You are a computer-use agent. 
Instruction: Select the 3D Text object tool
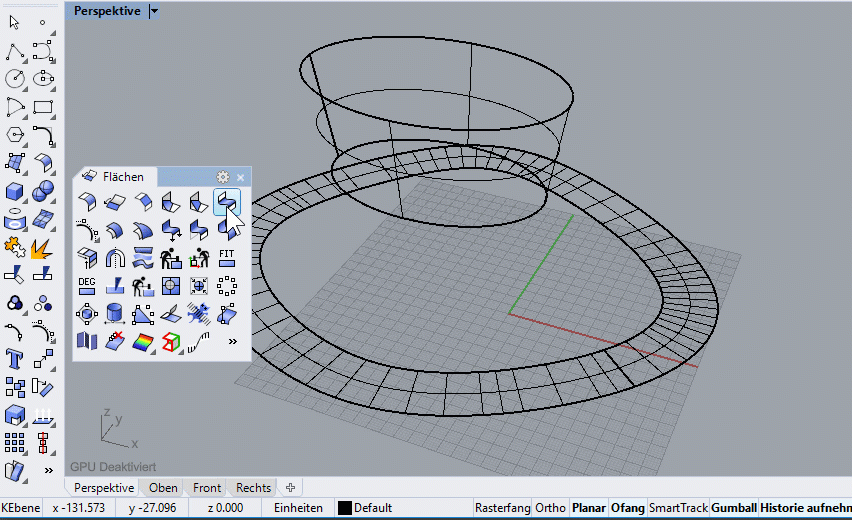(15, 359)
